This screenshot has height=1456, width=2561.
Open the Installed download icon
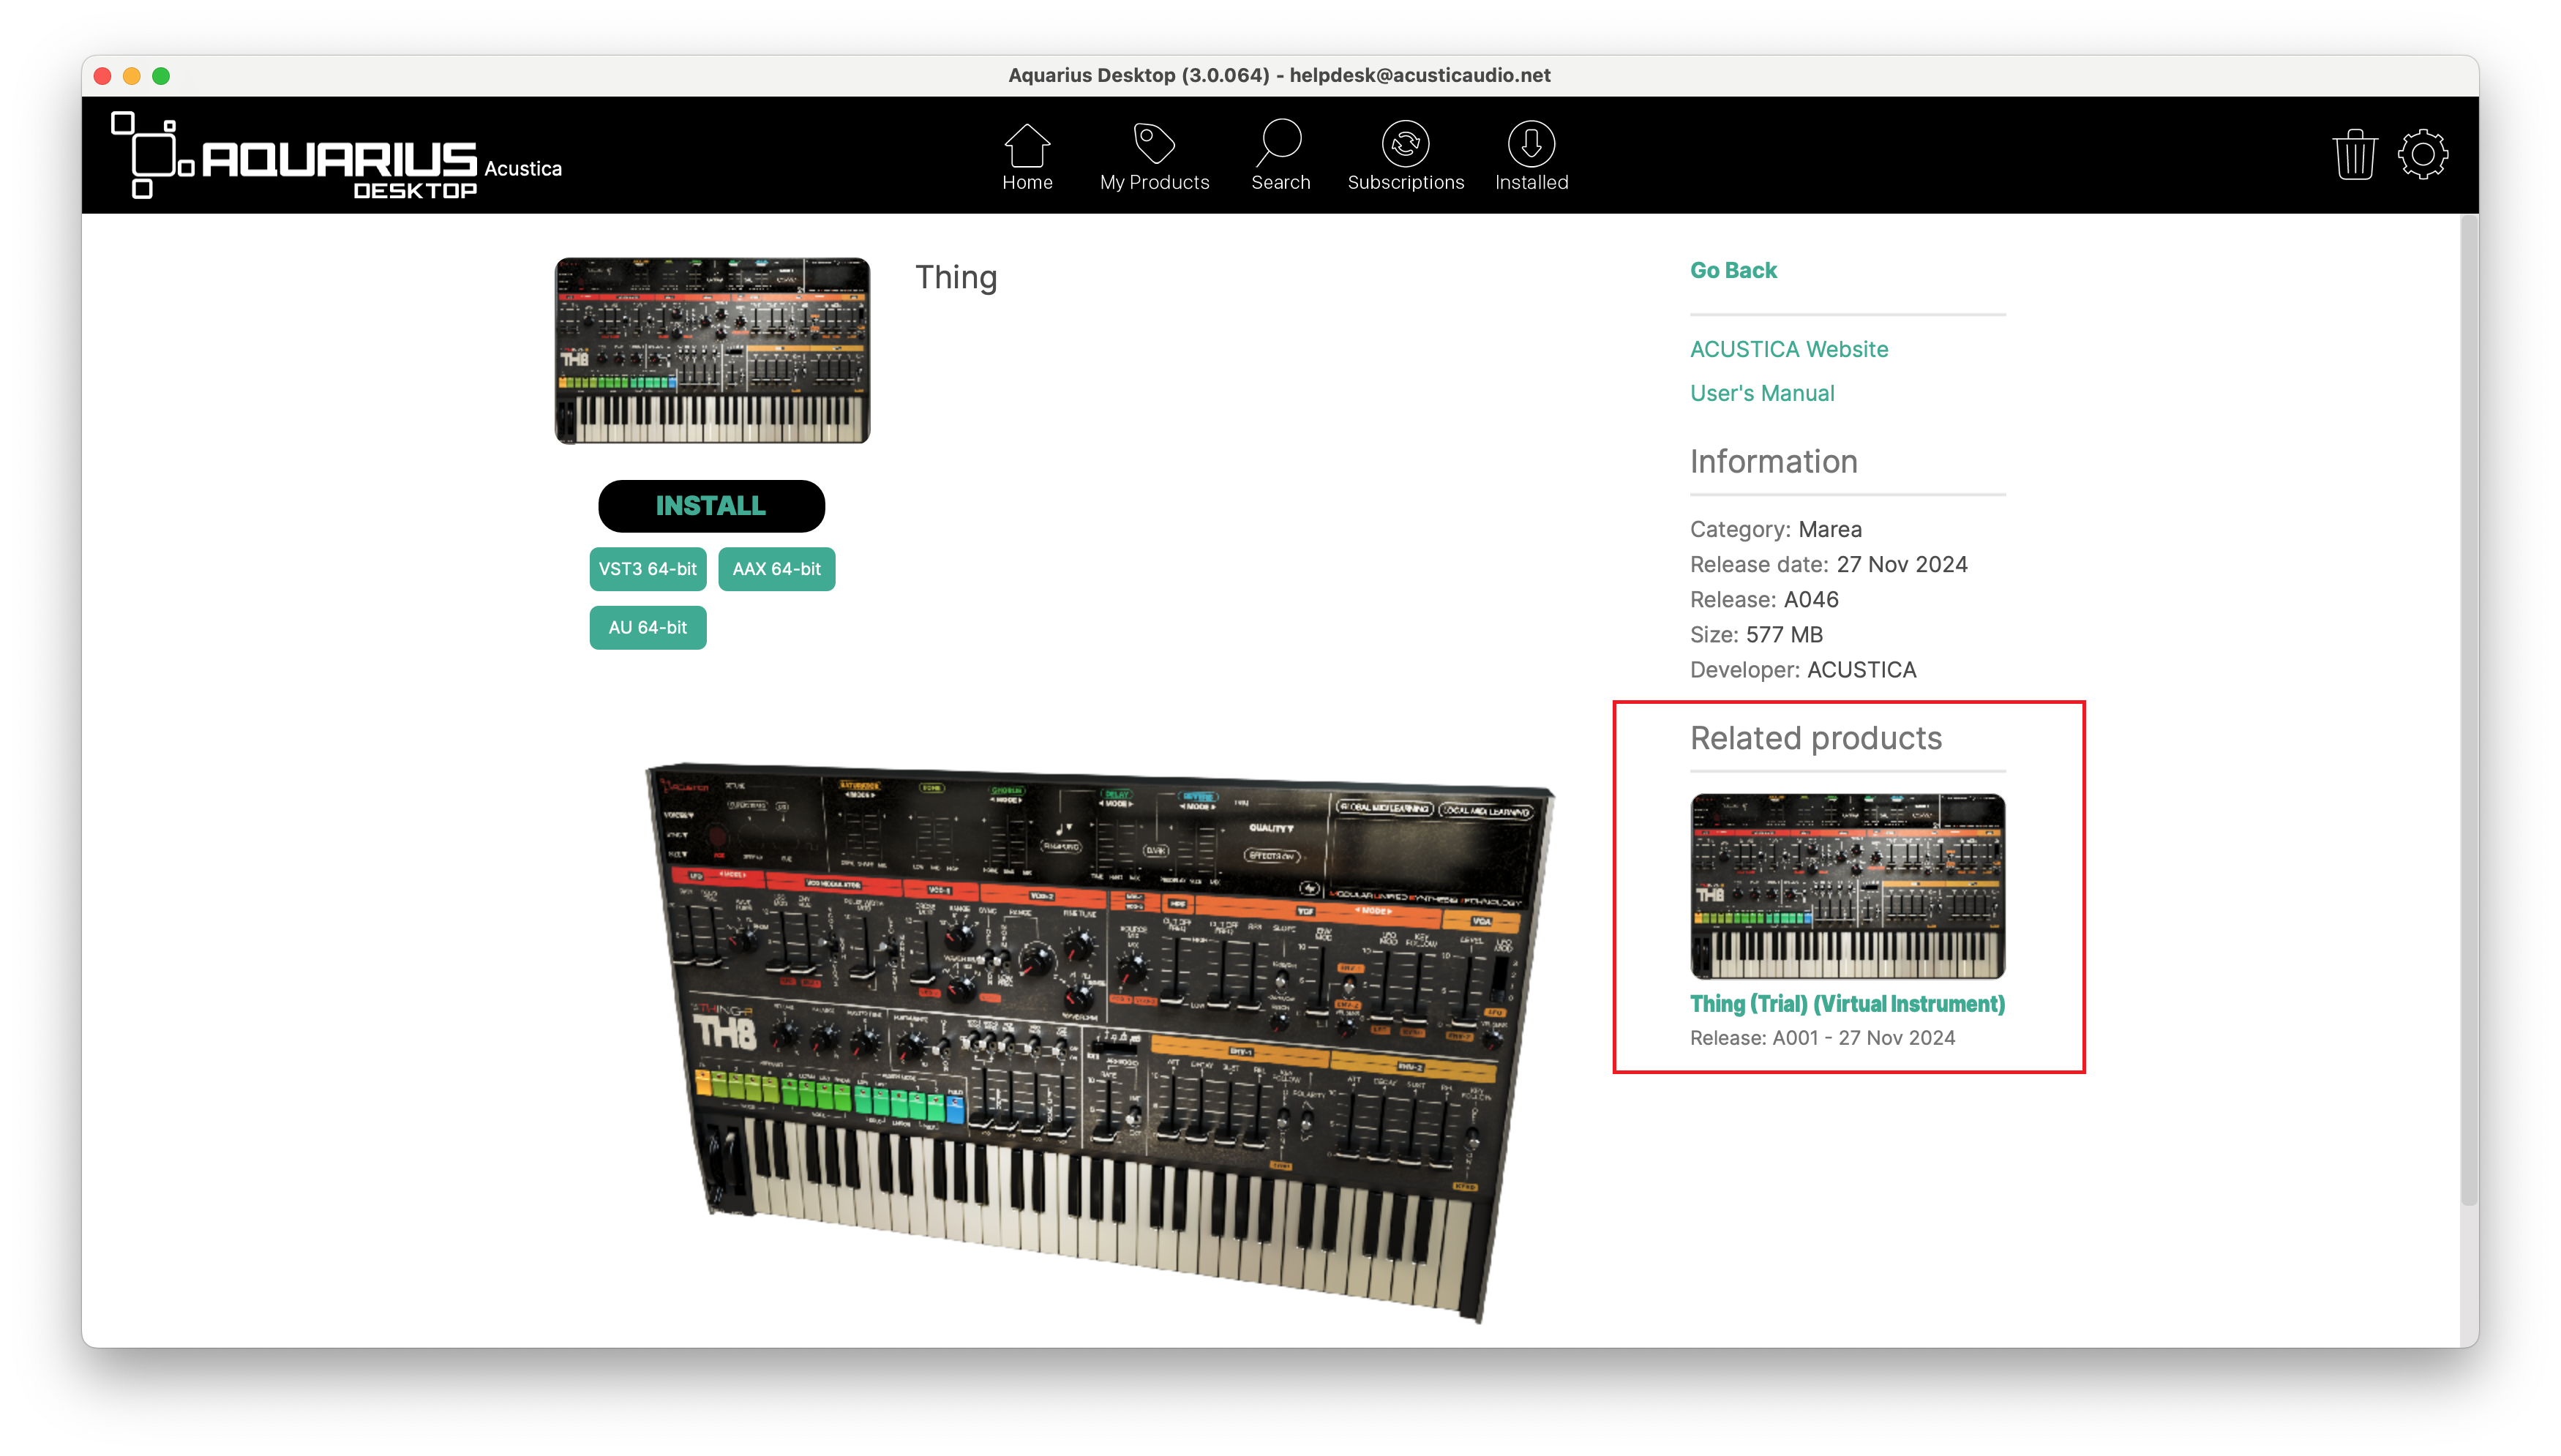[x=1531, y=145]
